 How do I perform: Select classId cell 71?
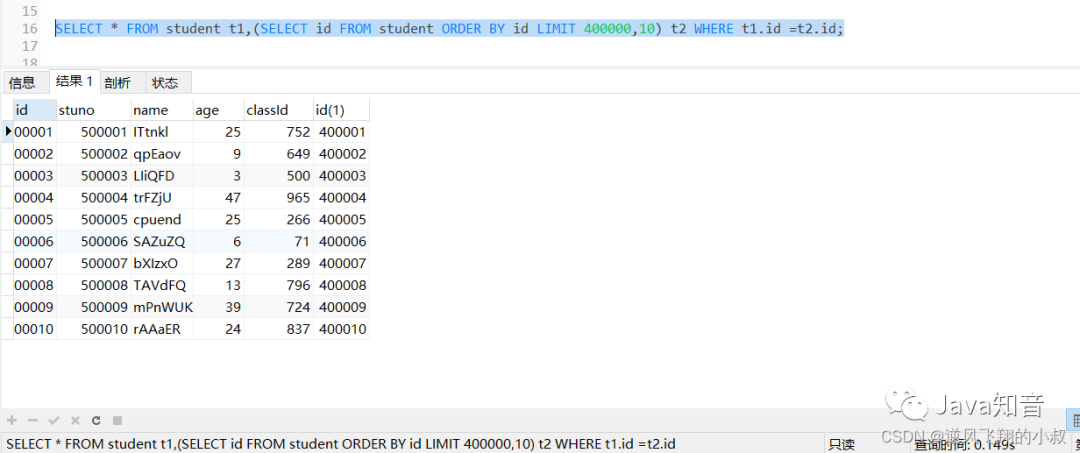pyautogui.click(x=279, y=242)
